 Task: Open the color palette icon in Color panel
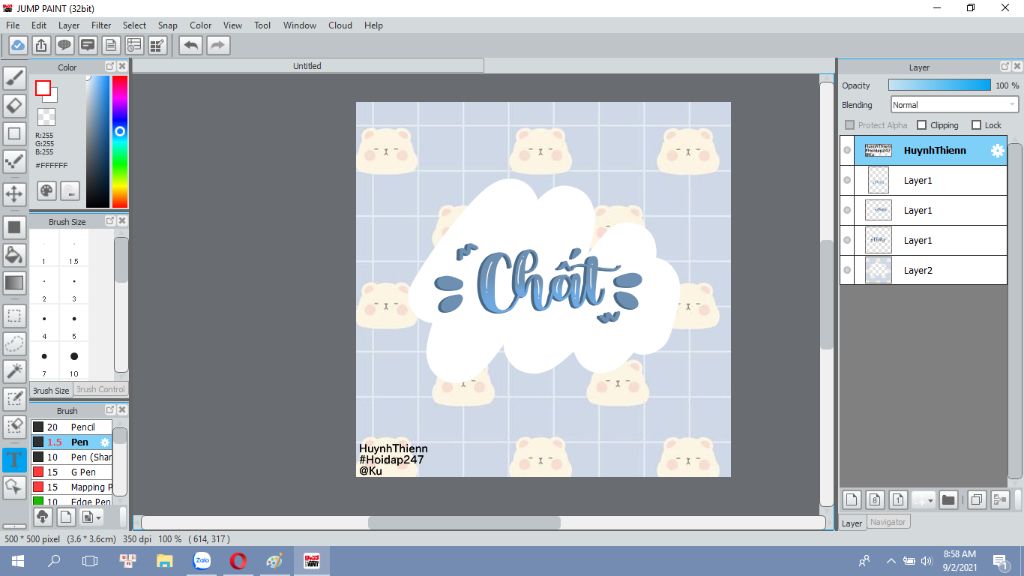pos(46,191)
